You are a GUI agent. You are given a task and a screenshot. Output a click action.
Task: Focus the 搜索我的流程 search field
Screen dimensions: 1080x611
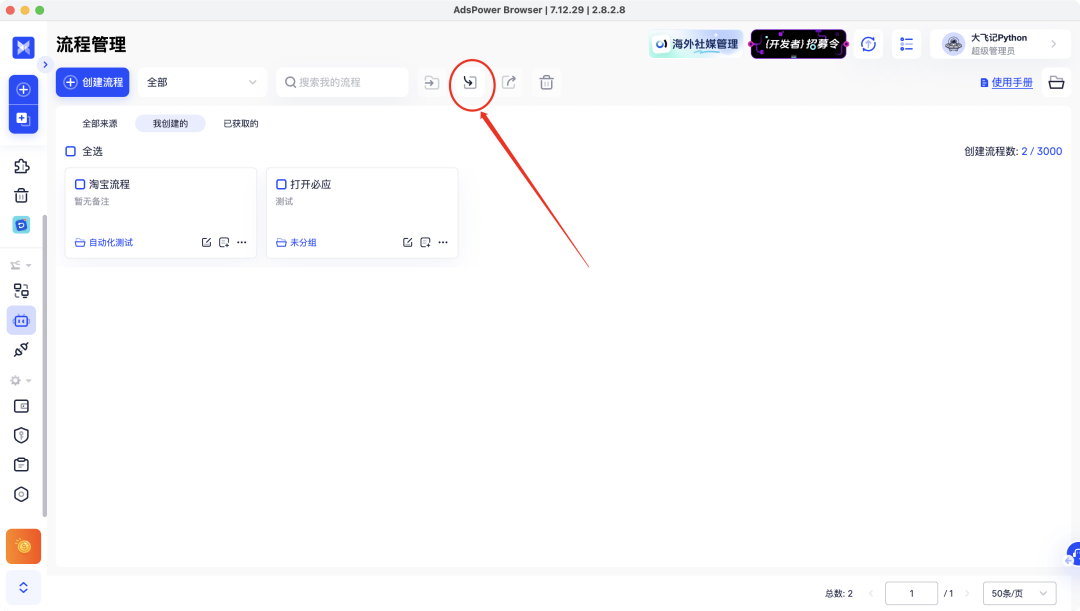click(342, 82)
